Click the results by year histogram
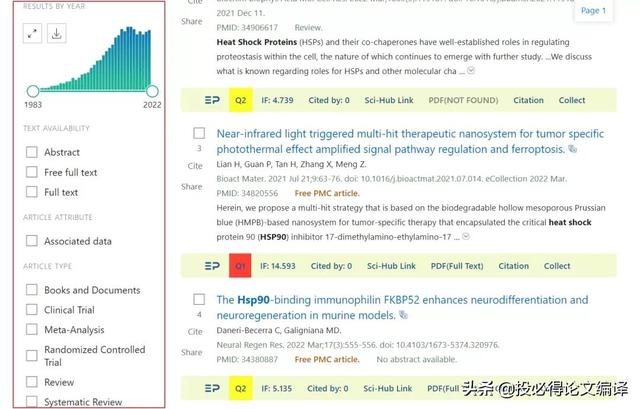 pyautogui.click(x=95, y=59)
